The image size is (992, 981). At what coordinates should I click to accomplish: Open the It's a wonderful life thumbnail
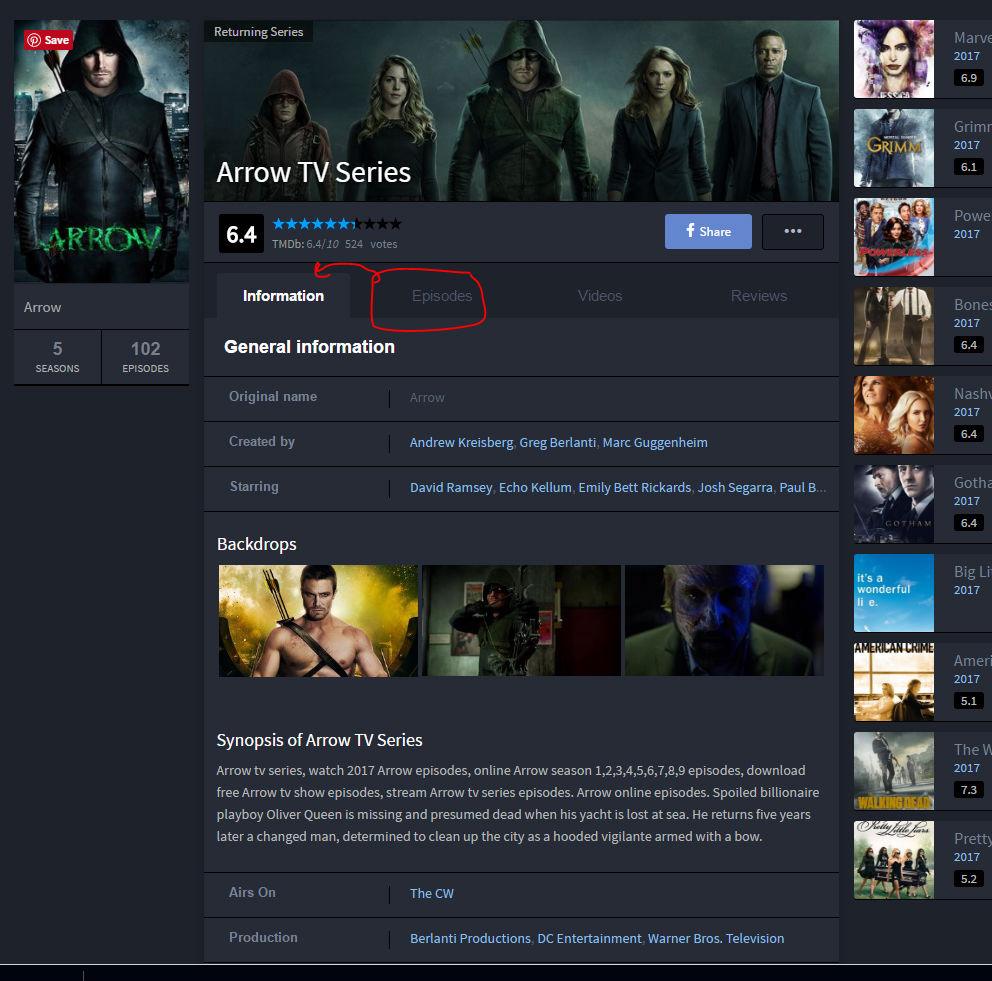(893, 593)
